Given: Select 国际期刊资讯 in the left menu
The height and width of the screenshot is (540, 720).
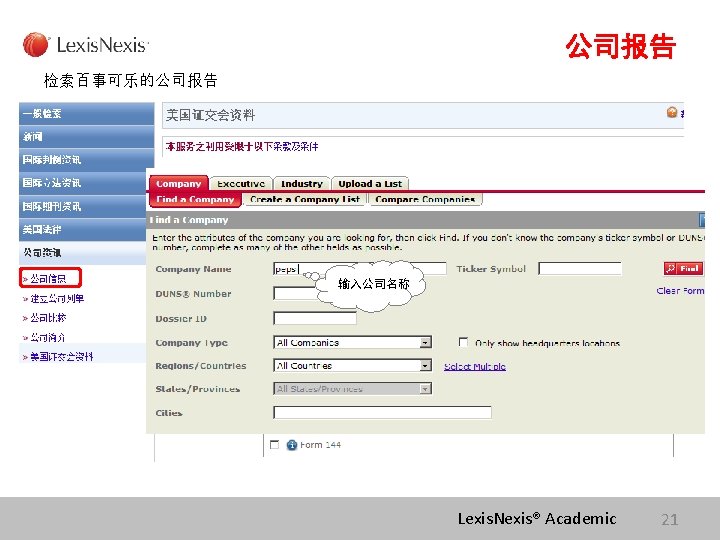Looking at the screenshot, I should pos(83,206).
